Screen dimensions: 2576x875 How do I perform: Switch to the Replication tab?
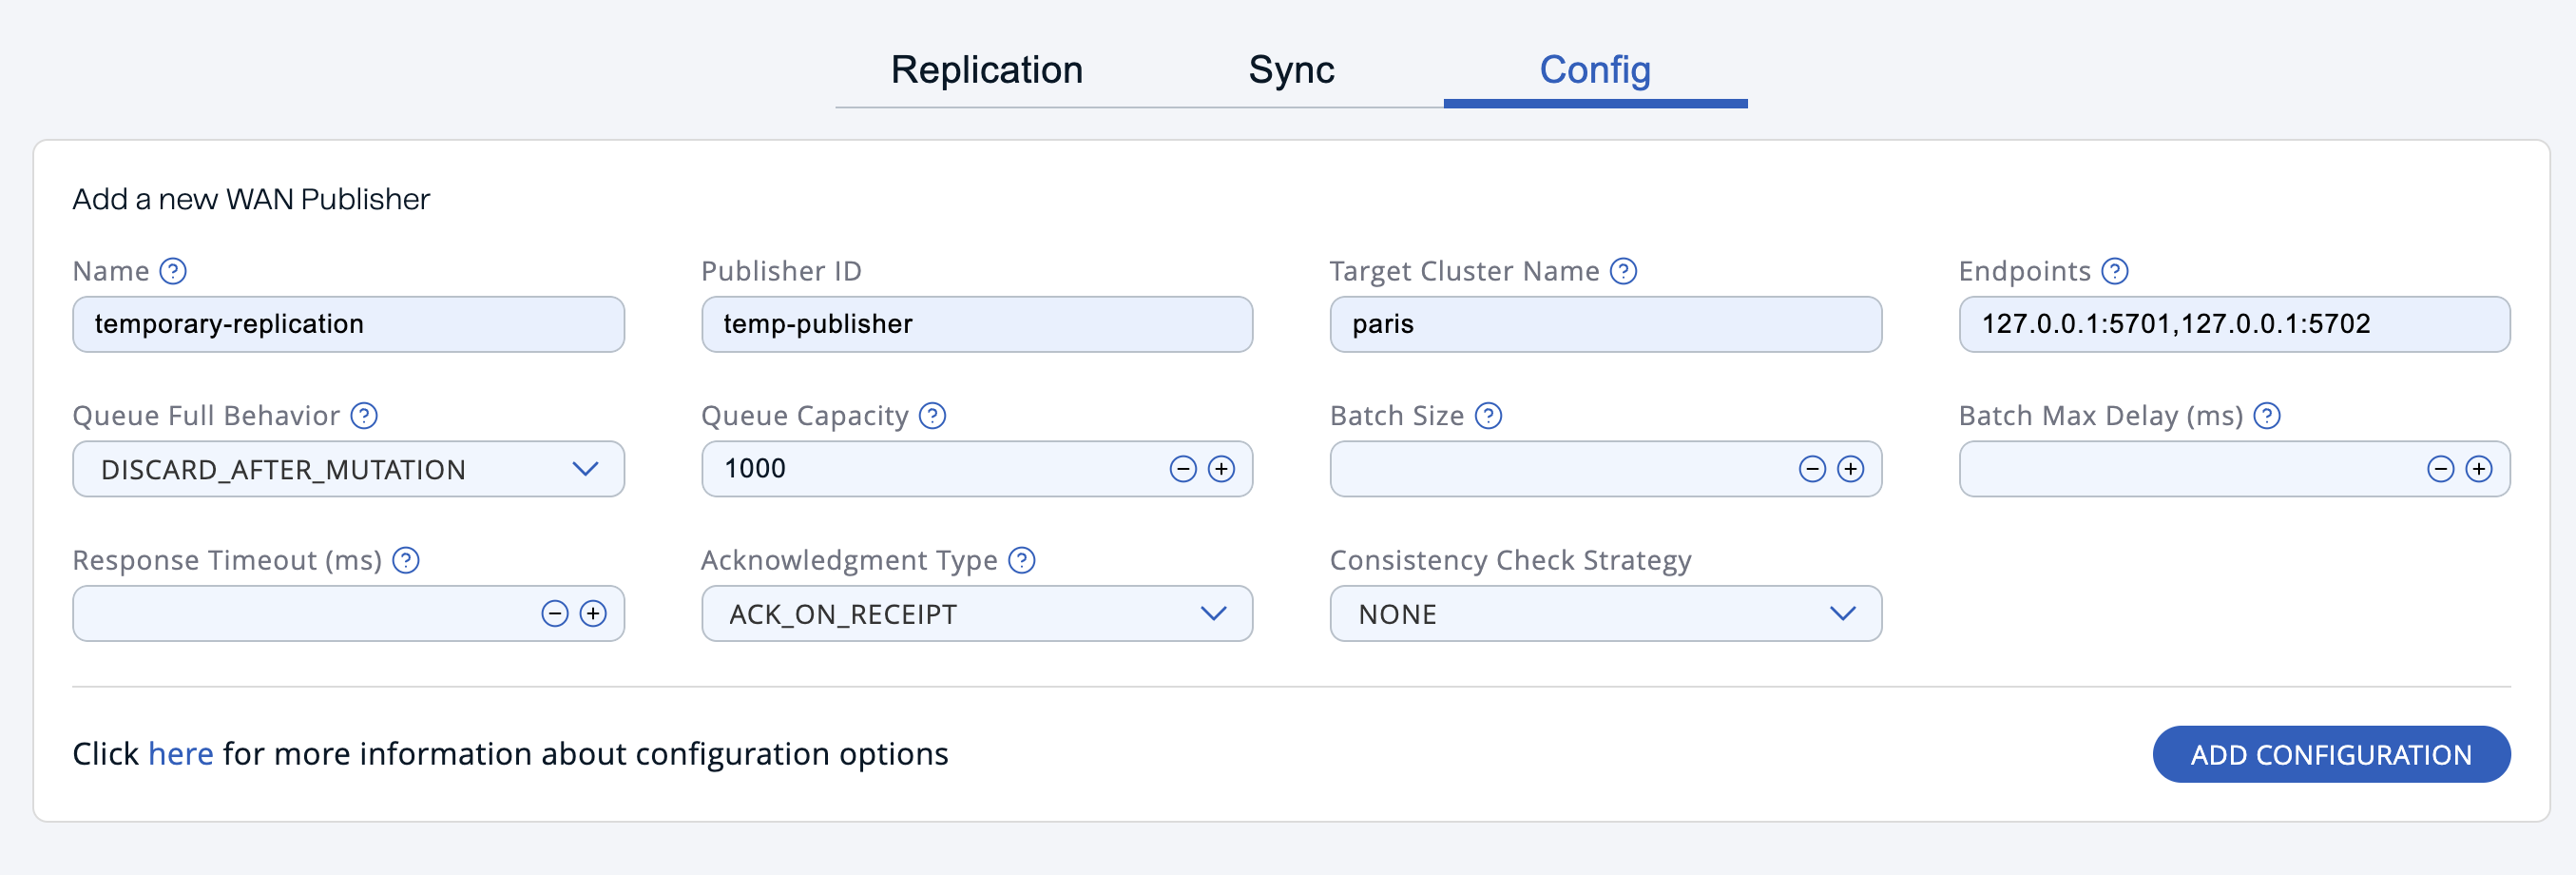987,68
